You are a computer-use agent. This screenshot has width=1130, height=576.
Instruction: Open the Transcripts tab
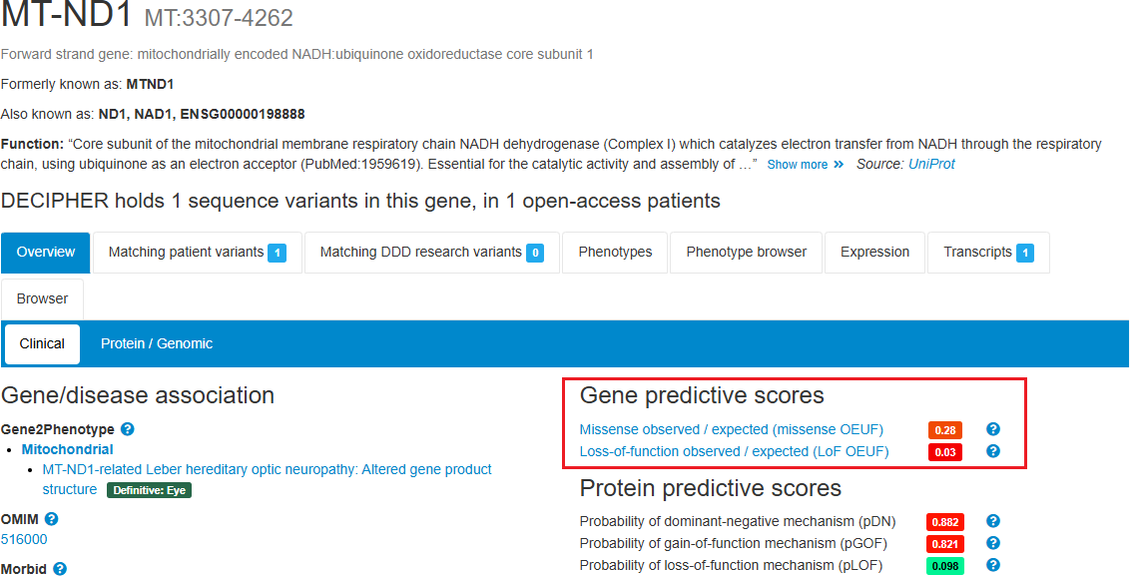click(988, 252)
